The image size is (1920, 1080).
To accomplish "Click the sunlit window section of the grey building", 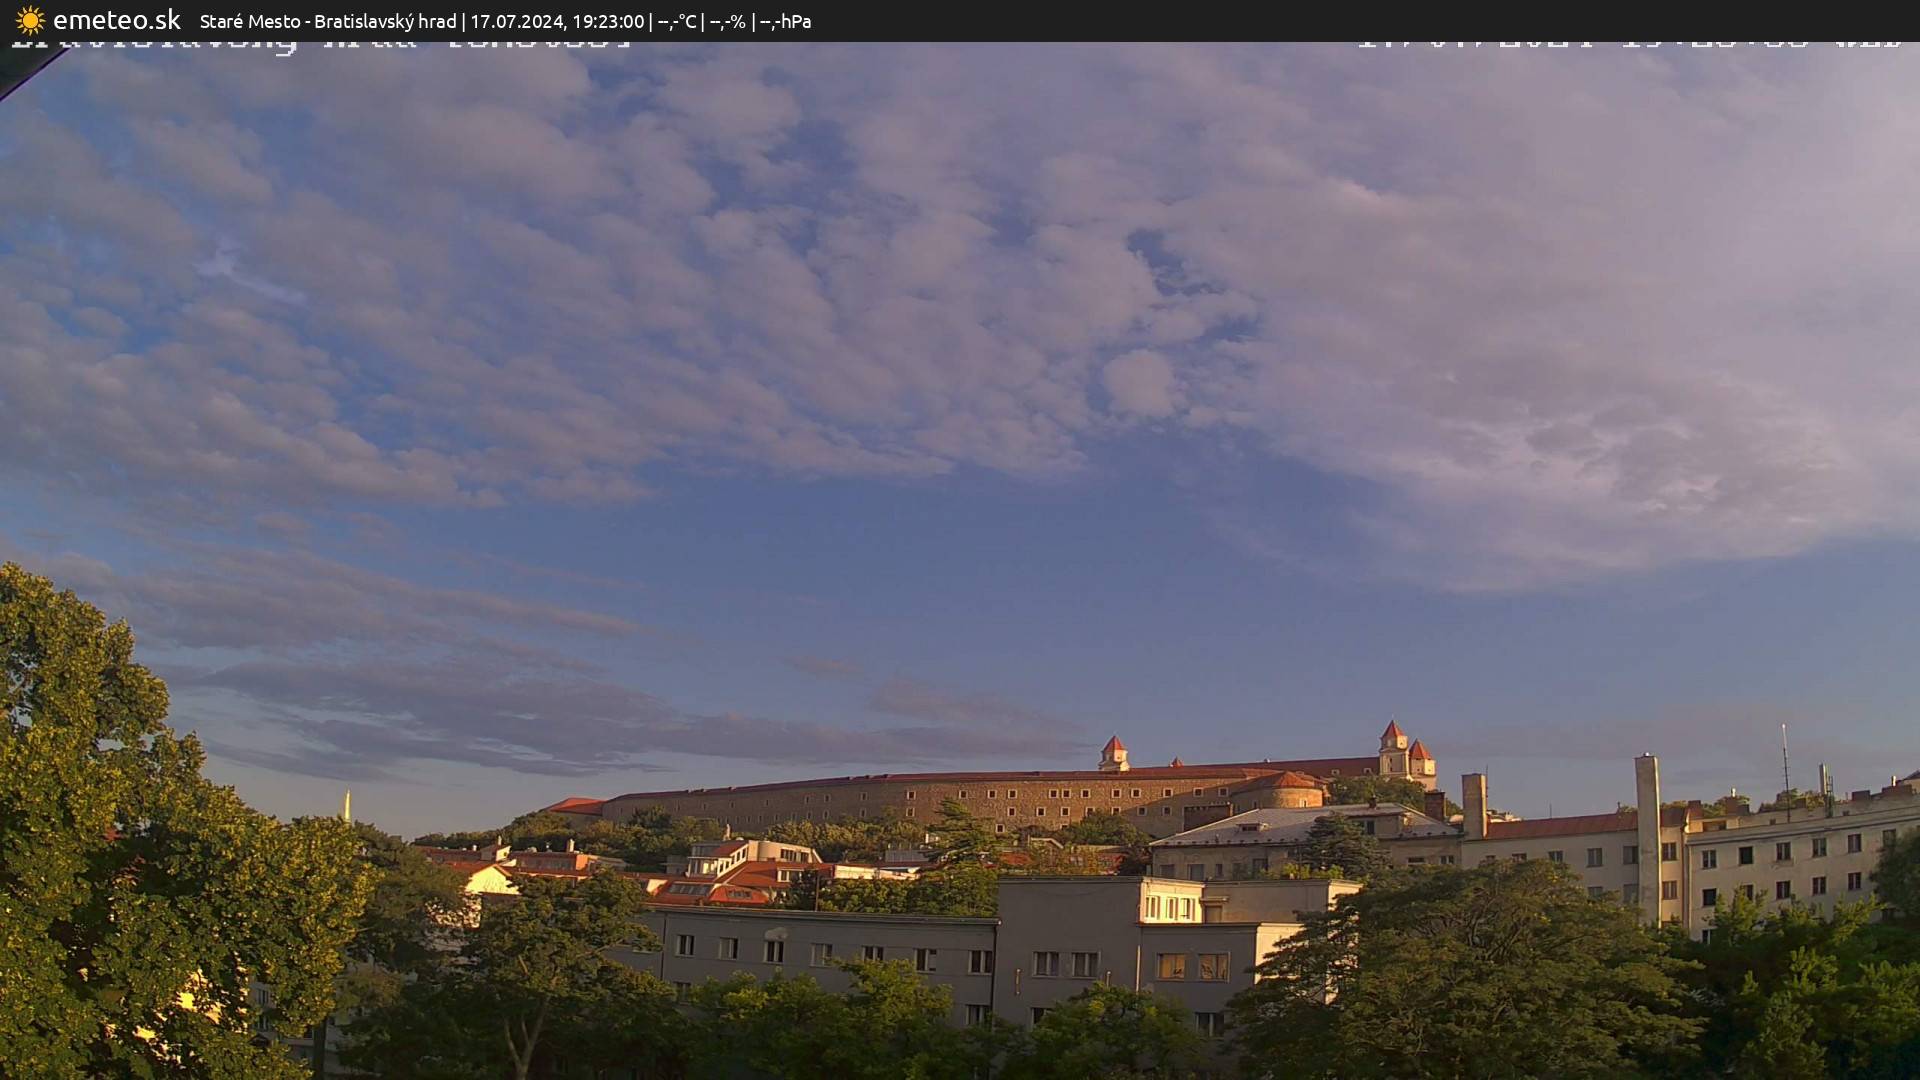I will (x=1171, y=908).
